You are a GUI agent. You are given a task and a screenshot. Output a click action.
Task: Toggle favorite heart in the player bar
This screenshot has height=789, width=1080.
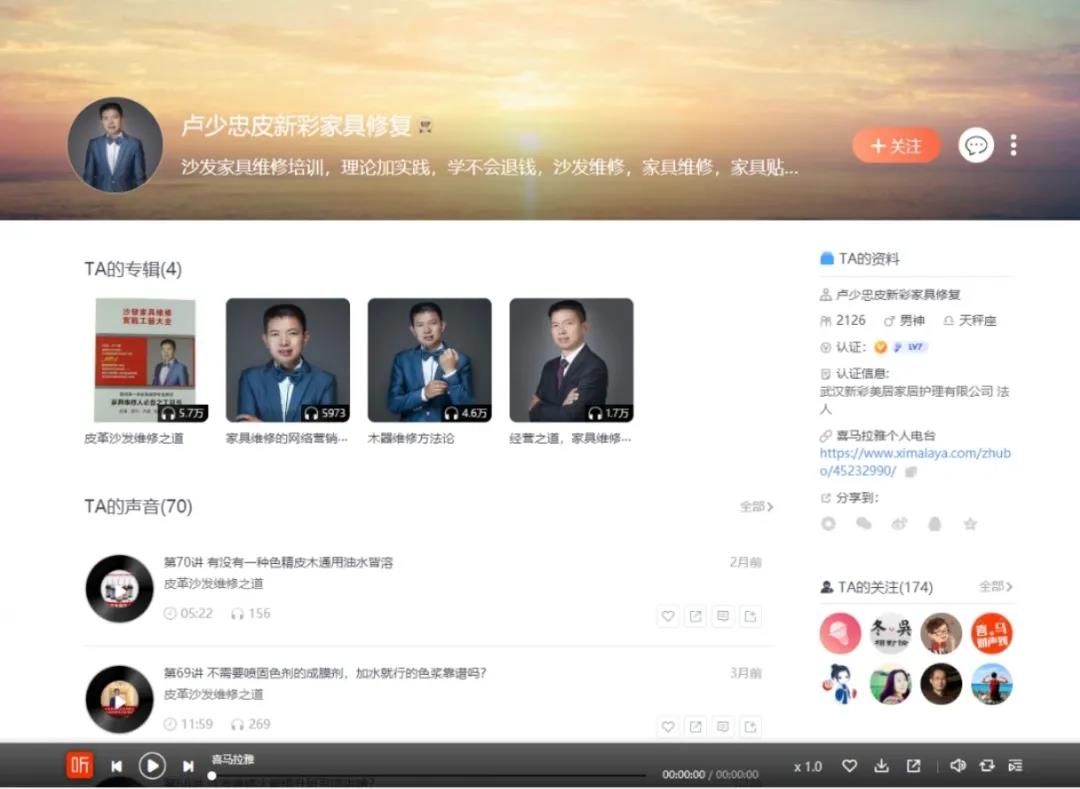pyautogui.click(x=849, y=766)
